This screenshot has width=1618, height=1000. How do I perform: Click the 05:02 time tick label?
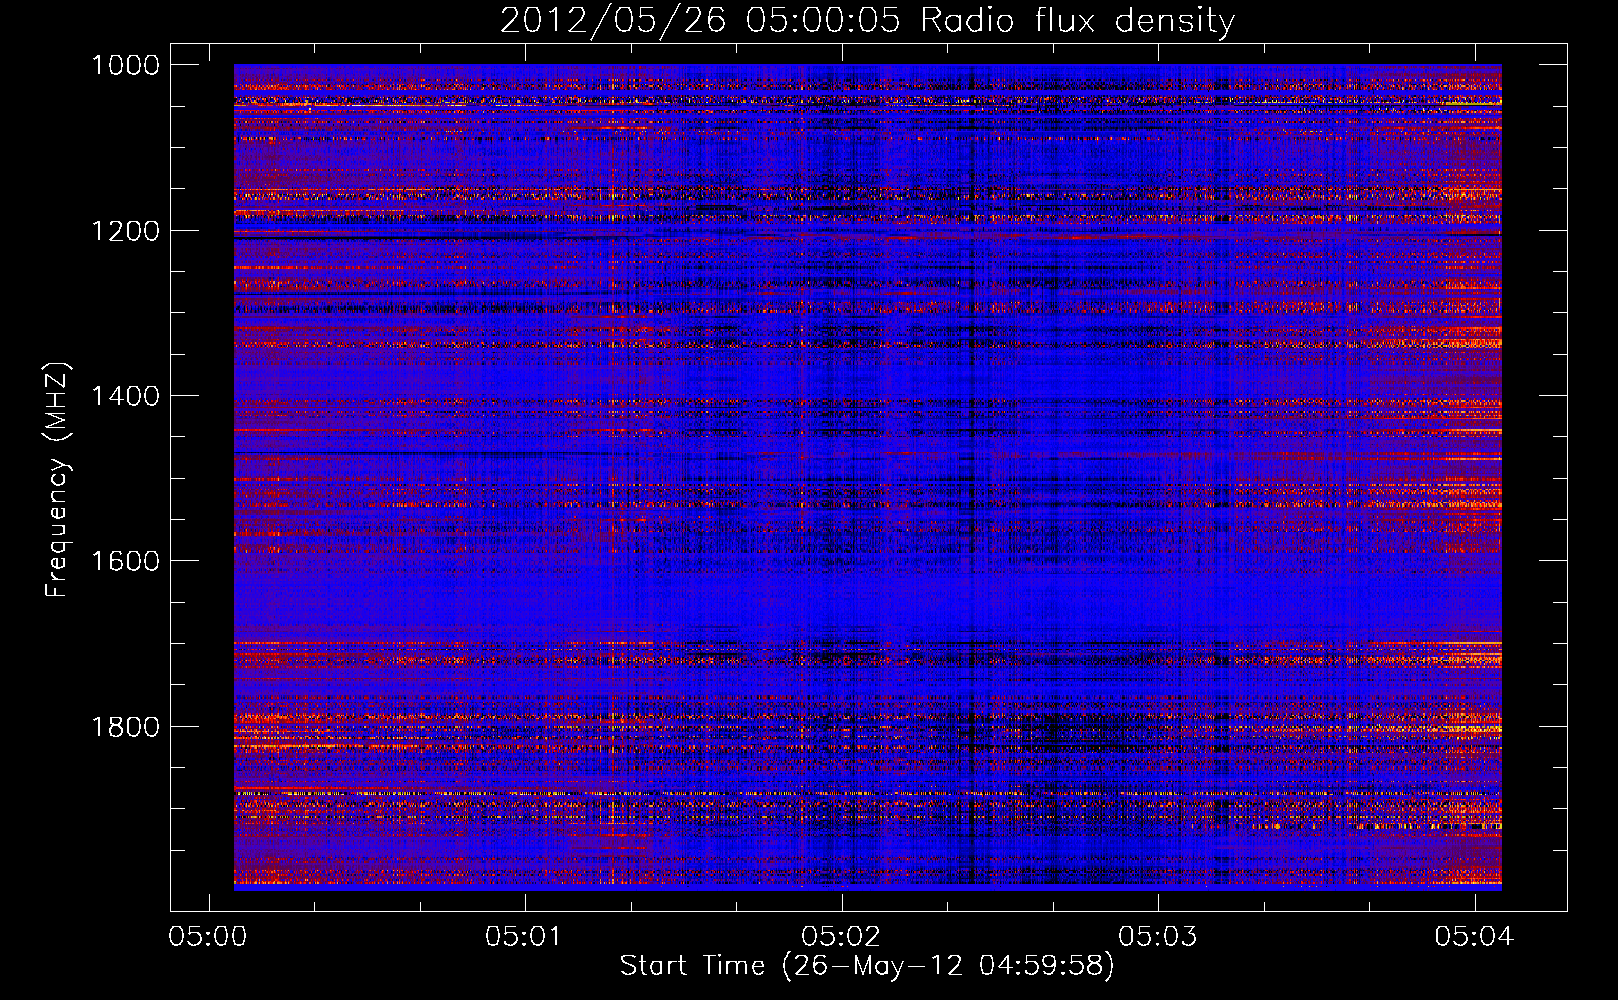[x=842, y=936]
